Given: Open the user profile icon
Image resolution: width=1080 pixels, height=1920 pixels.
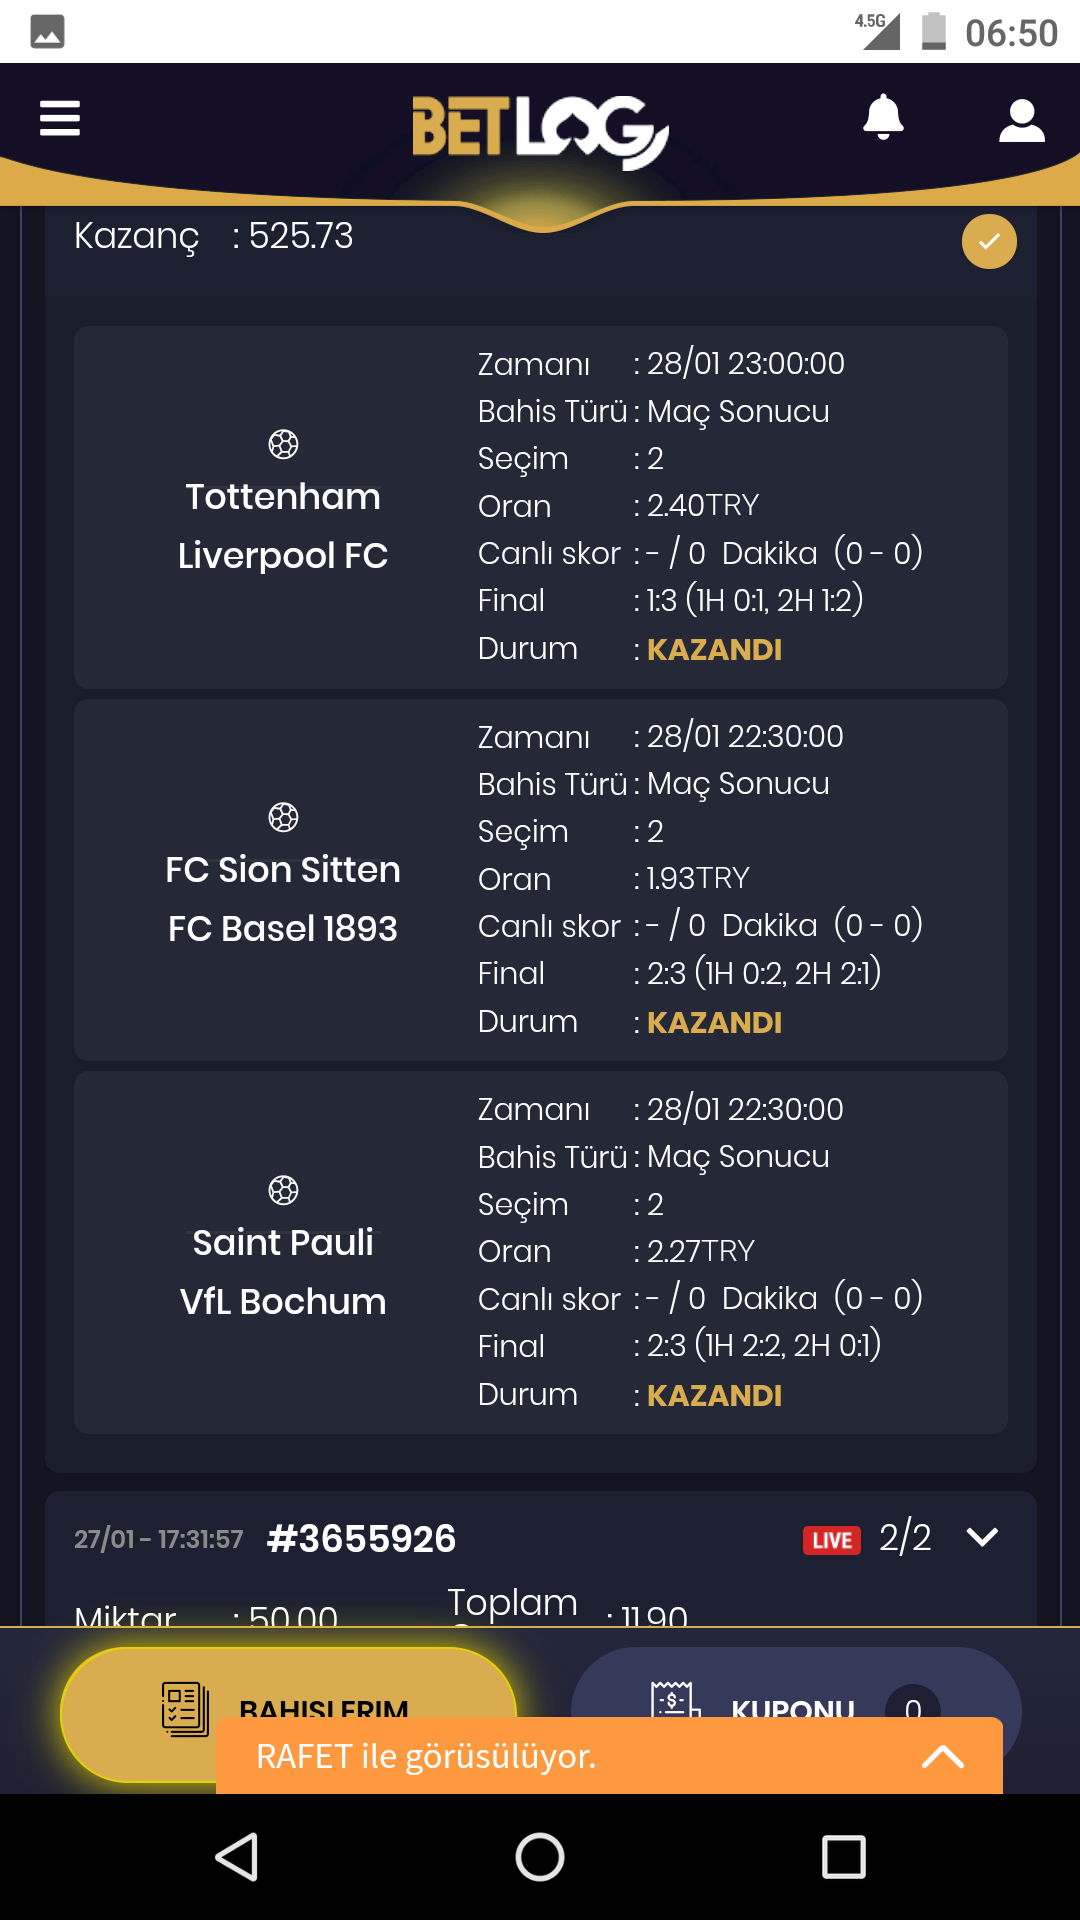Looking at the screenshot, I should 1022,120.
